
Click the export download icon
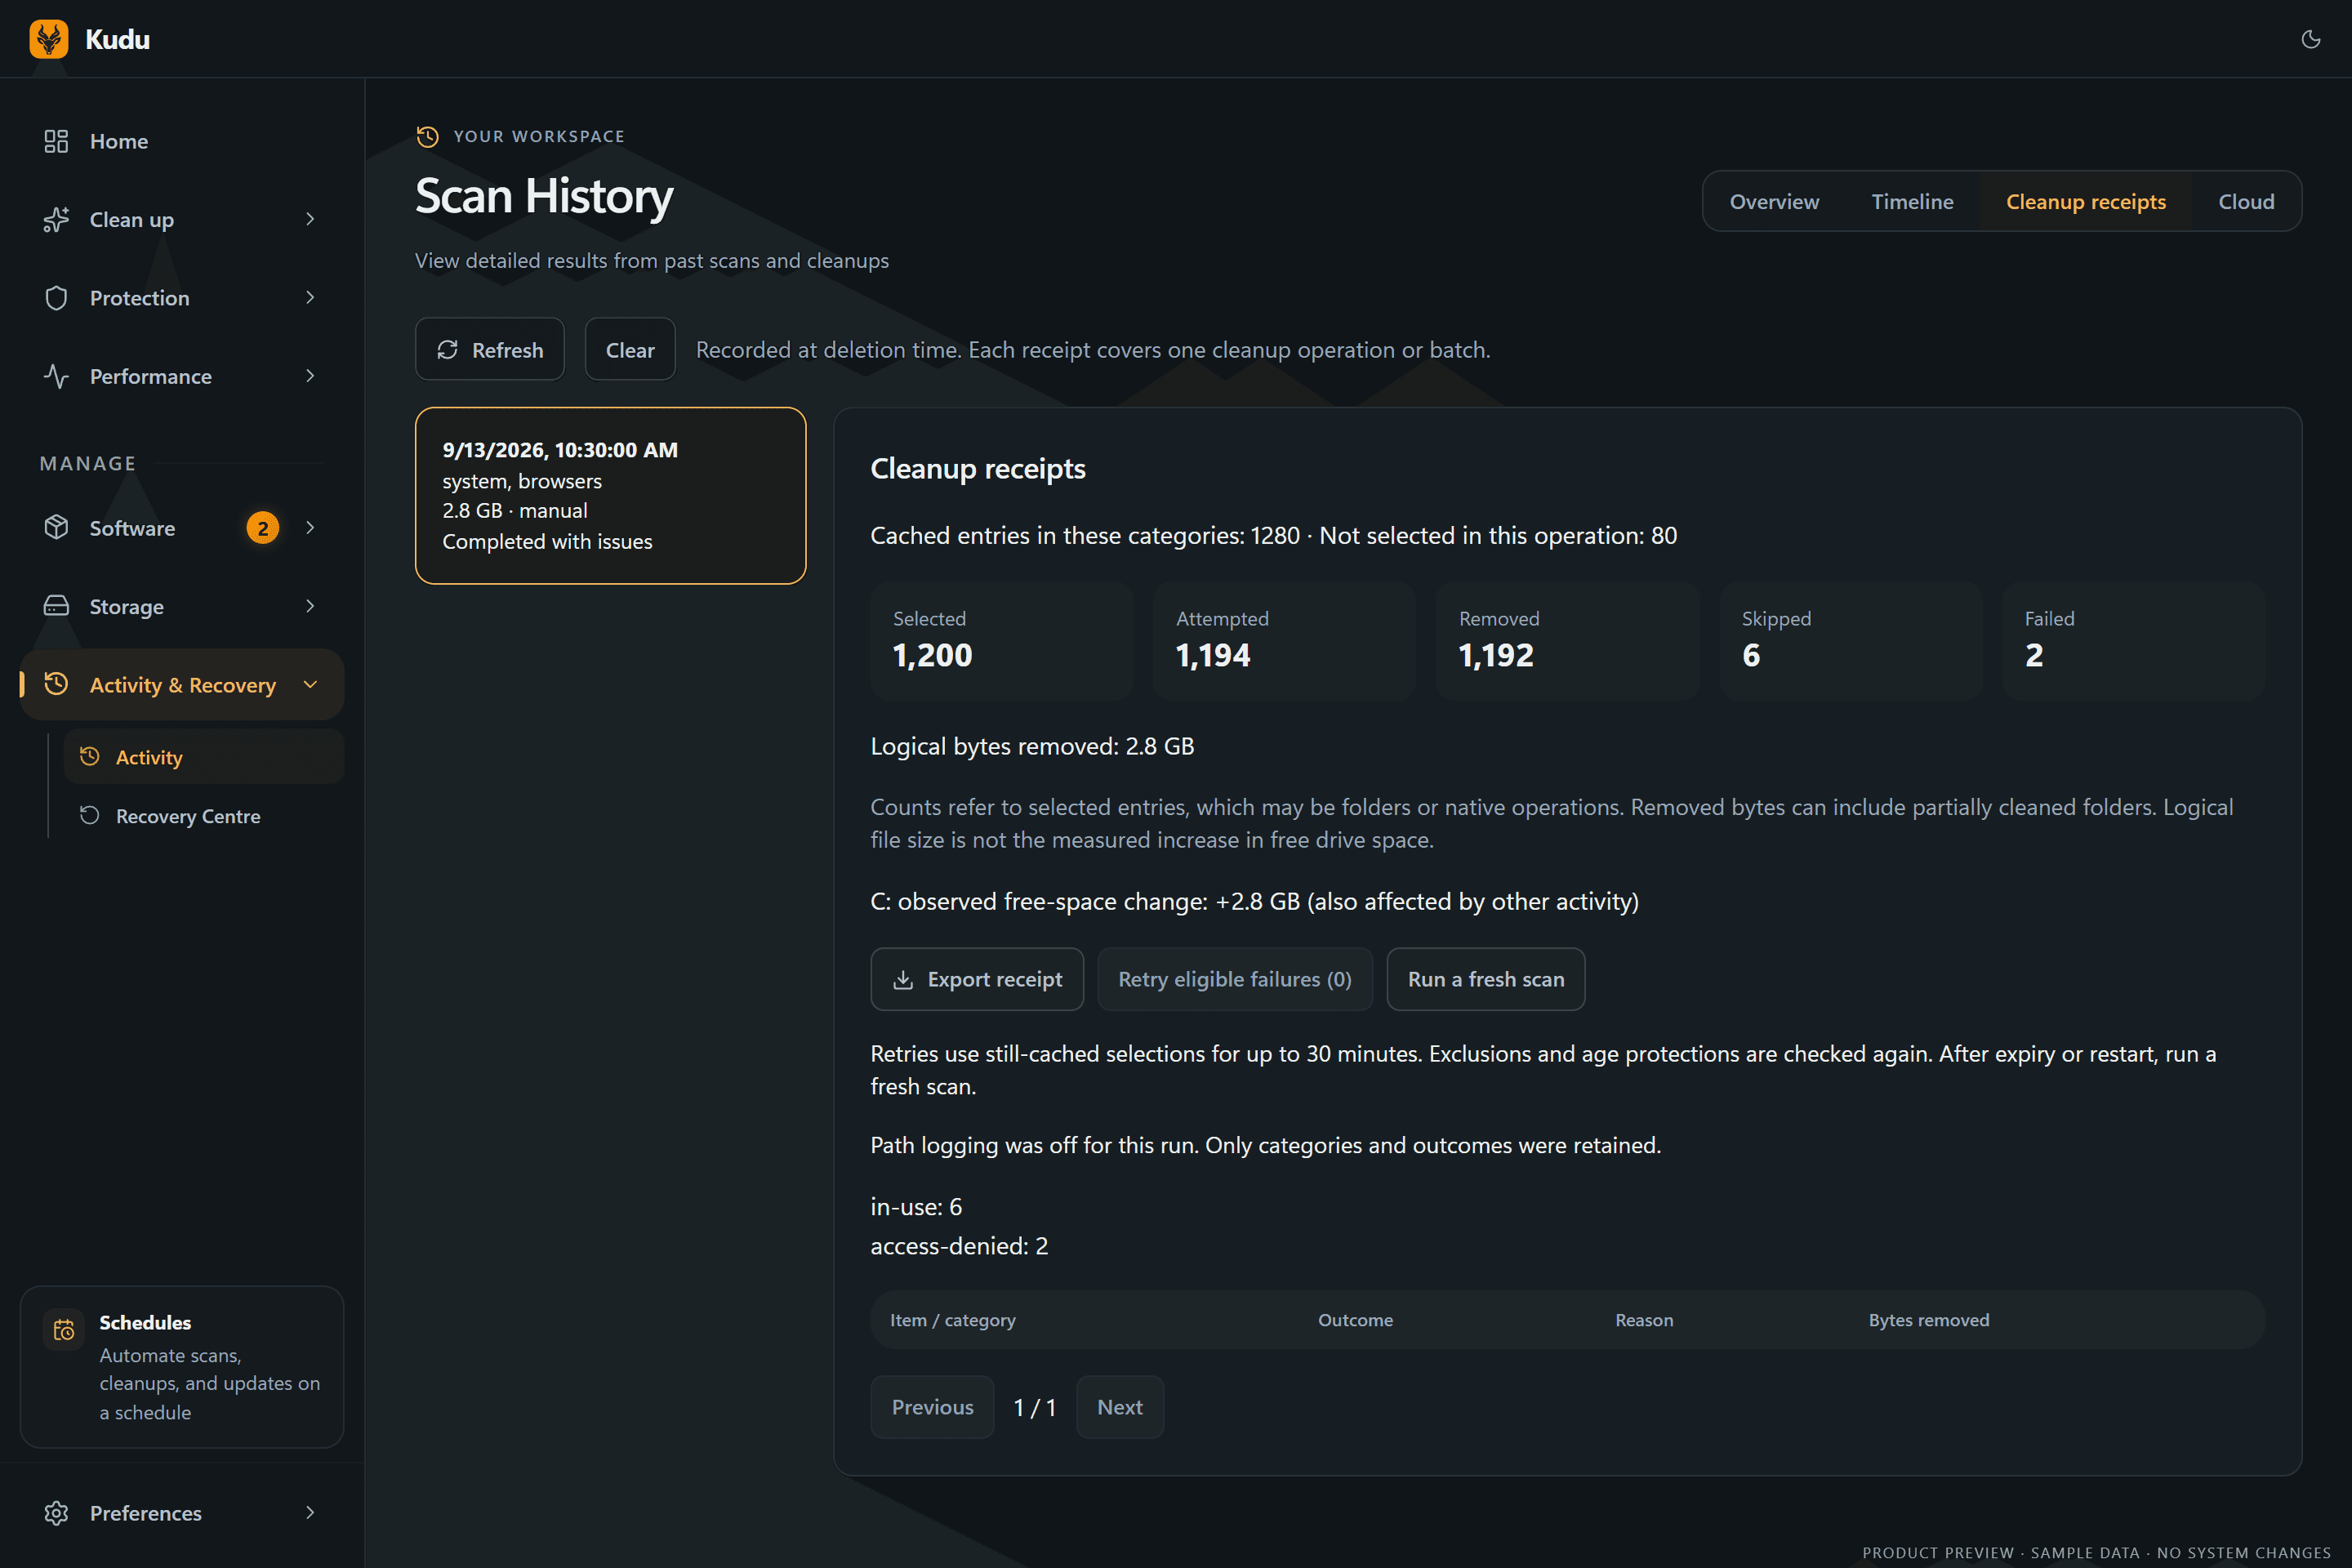(x=903, y=979)
